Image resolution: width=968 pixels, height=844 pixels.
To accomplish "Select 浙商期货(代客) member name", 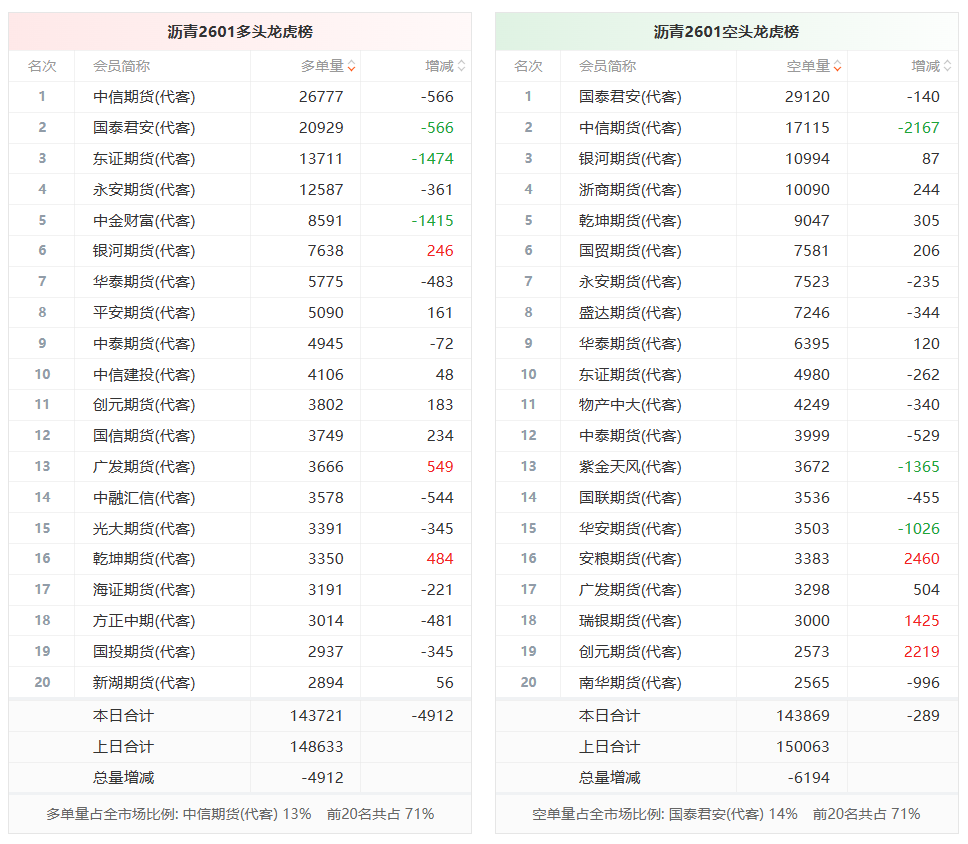I will click(630, 190).
